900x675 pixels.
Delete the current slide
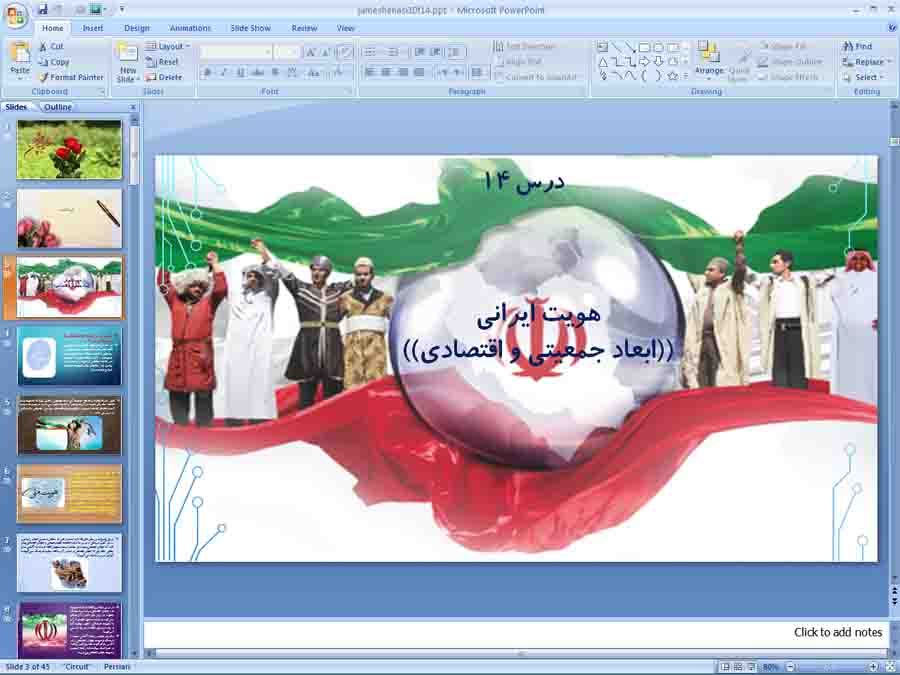[164, 77]
